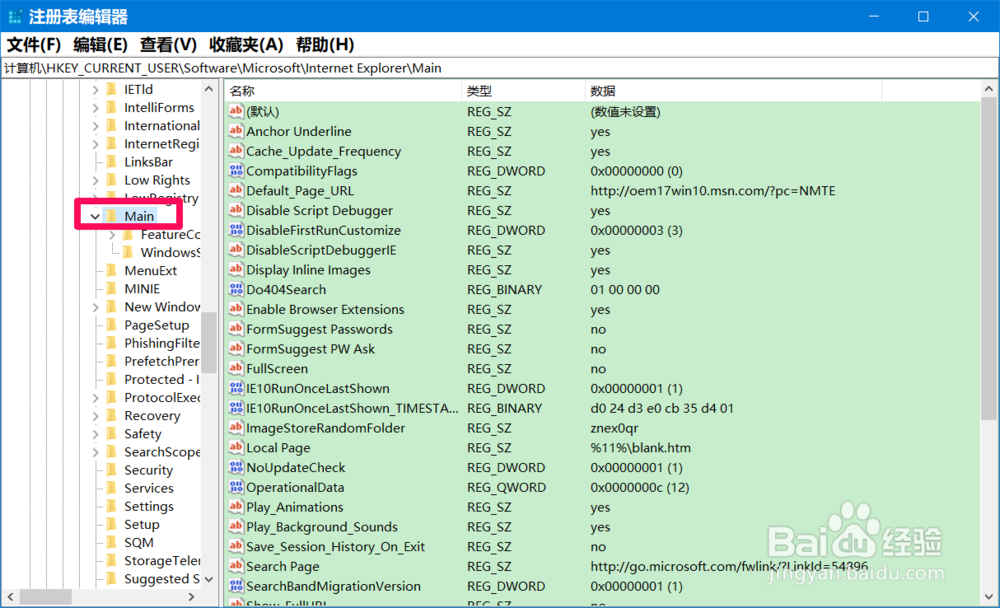Expand the Safety key
The width and height of the screenshot is (1000, 608).
pos(95,434)
